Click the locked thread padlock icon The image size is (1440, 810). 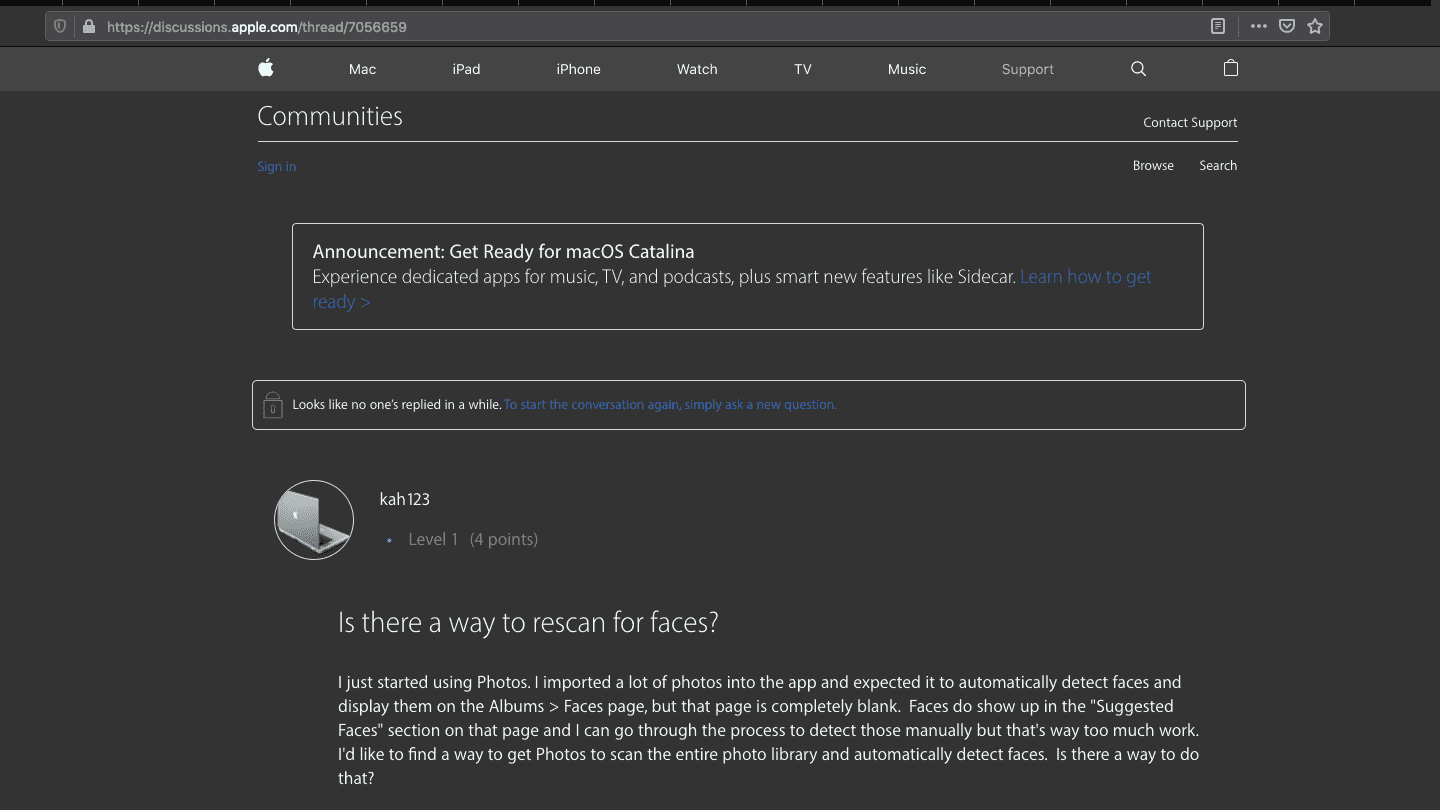tap(272, 405)
